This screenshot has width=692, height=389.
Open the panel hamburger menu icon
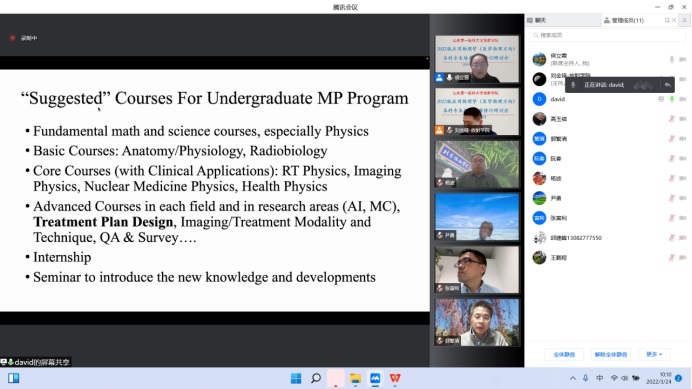click(x=684, y=20)
